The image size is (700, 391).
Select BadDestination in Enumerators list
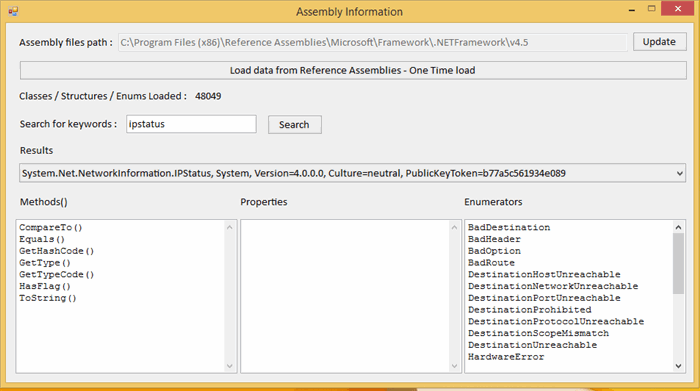509,228
